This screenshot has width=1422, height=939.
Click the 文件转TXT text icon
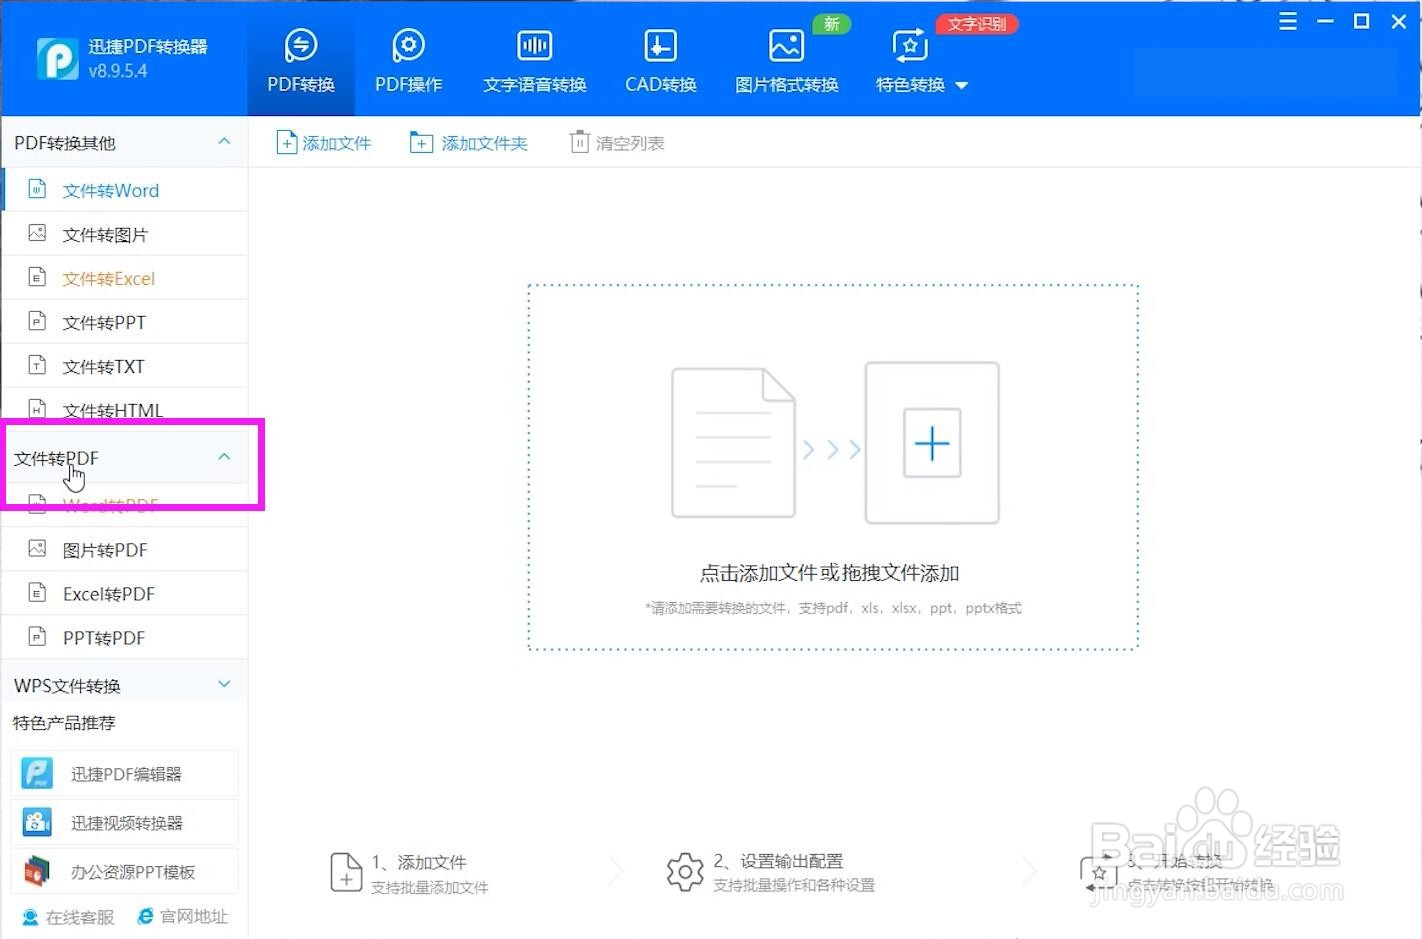[37, 365]
